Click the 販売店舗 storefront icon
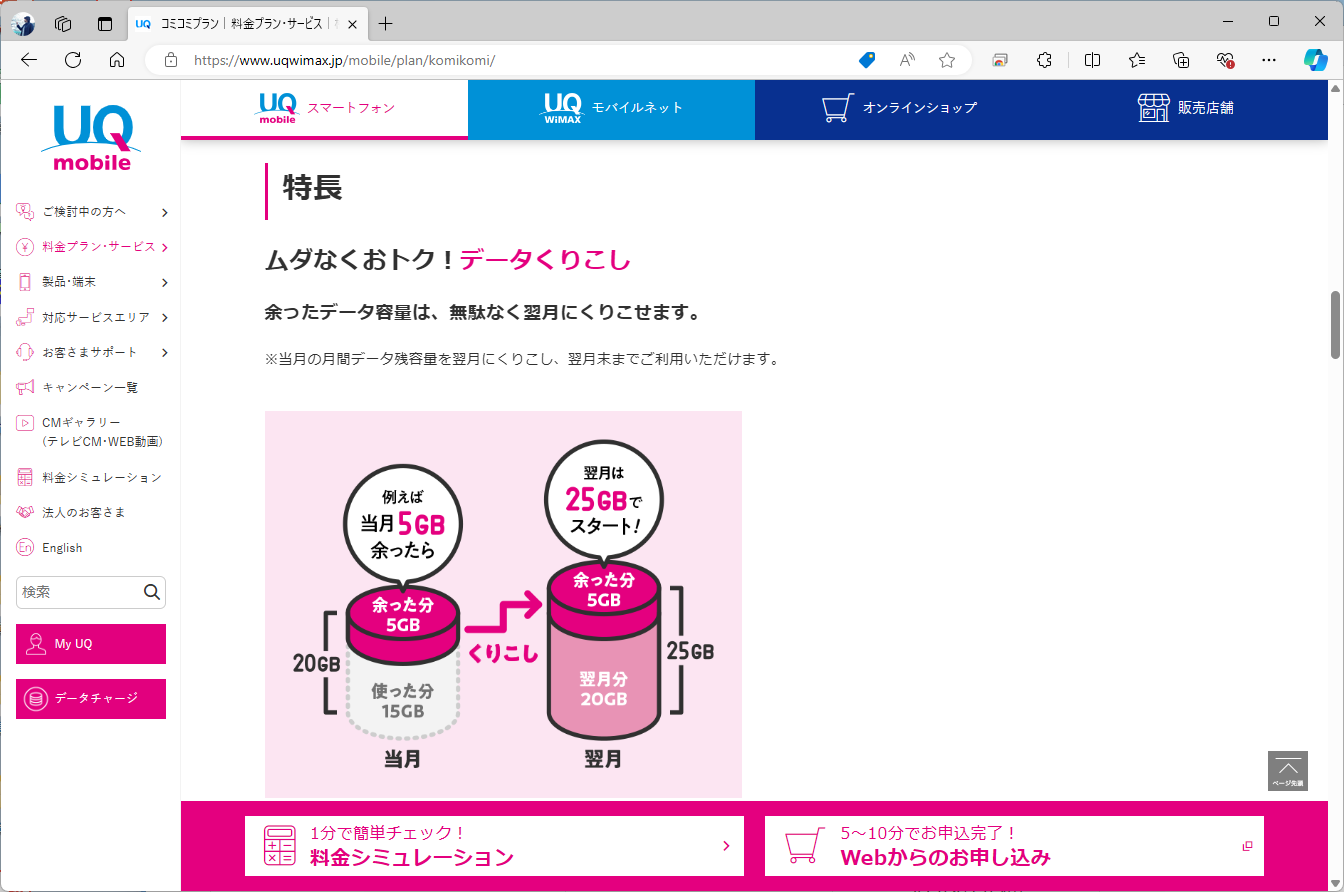 [1155, 107]
